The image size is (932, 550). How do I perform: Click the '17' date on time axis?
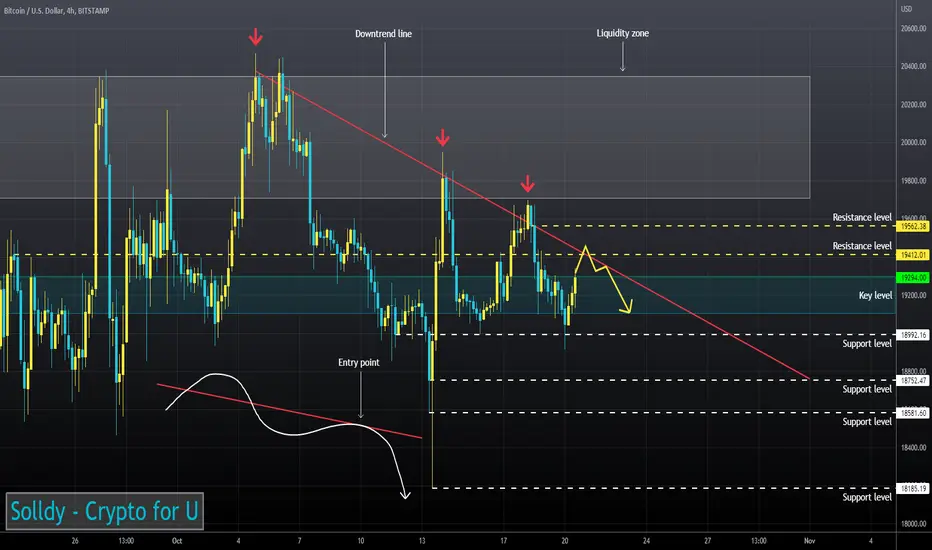pyautogui.click(x=503, y=541)
